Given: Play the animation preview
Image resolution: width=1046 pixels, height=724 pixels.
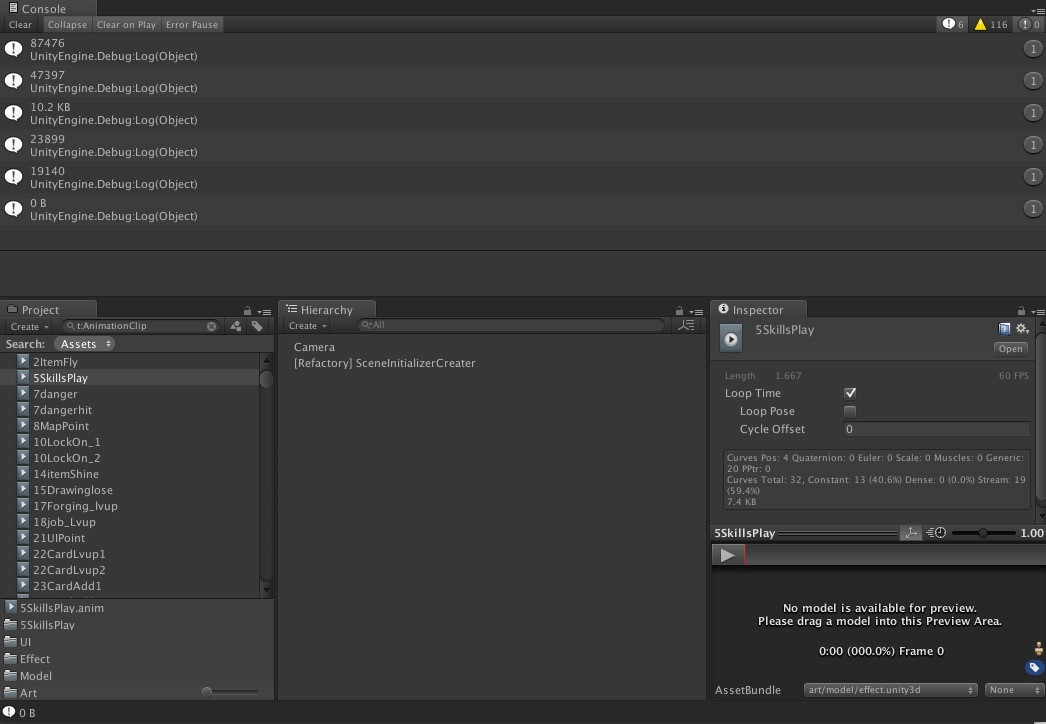Looking at the screenshot, I should pyautogui.click(x=727, y=555).
